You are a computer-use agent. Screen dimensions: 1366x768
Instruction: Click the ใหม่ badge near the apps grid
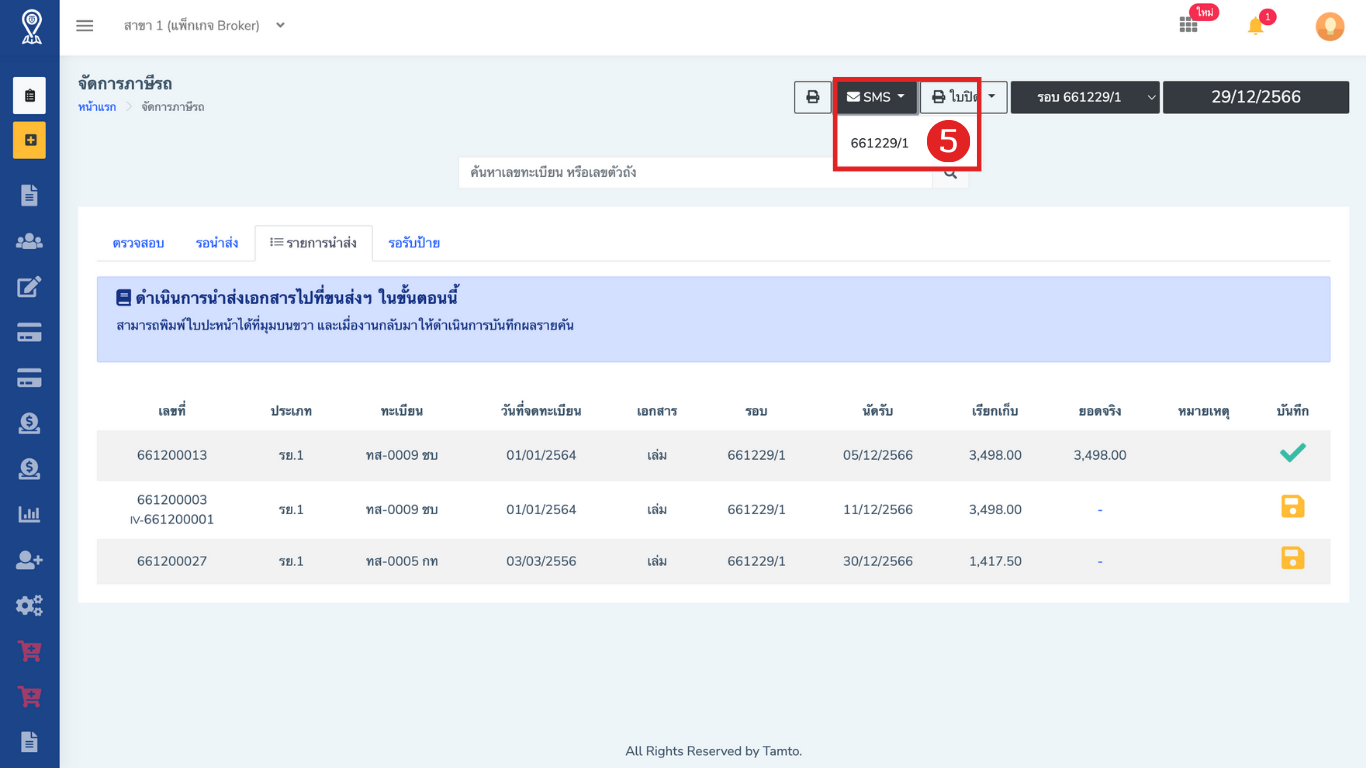click(1204, 12)
